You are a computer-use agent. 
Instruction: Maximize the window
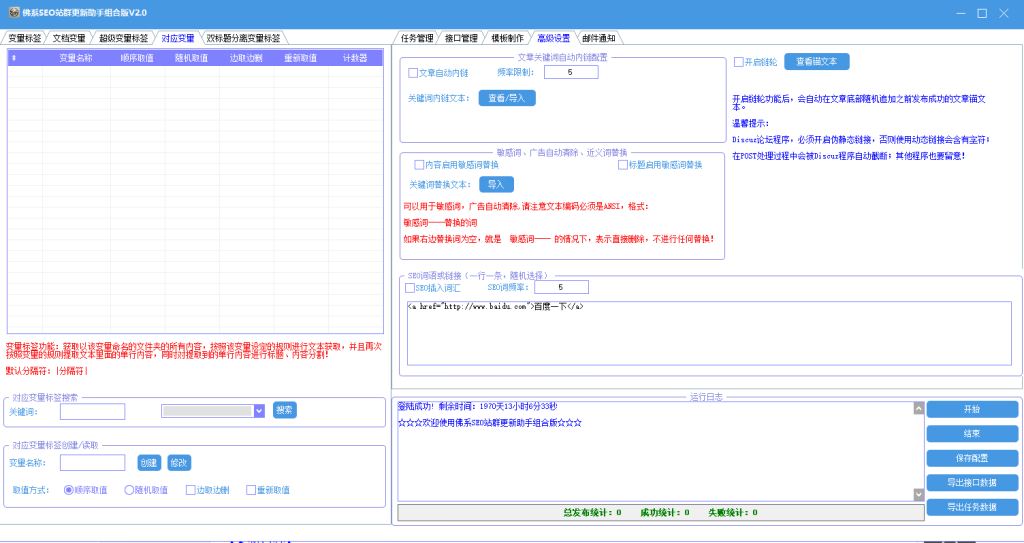pos(982,13)
